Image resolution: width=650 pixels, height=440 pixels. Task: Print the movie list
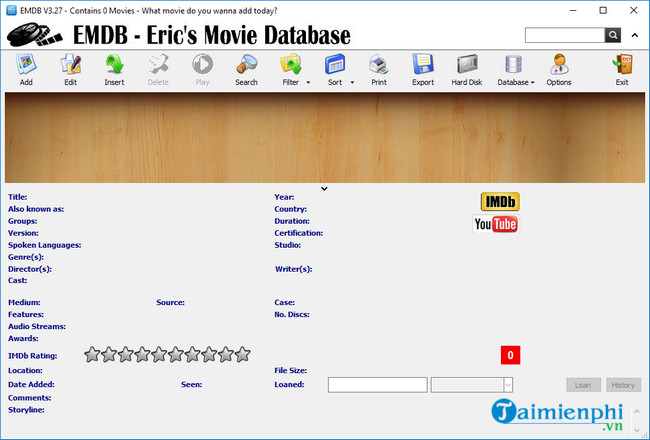coord(379,69)
